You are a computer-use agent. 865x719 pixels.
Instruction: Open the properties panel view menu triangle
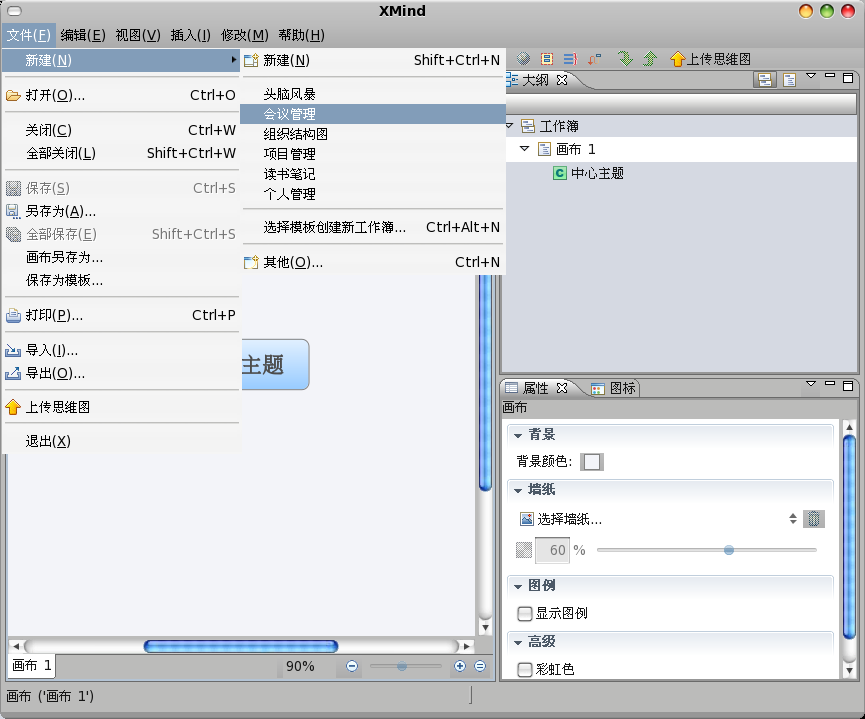point(811,384)
